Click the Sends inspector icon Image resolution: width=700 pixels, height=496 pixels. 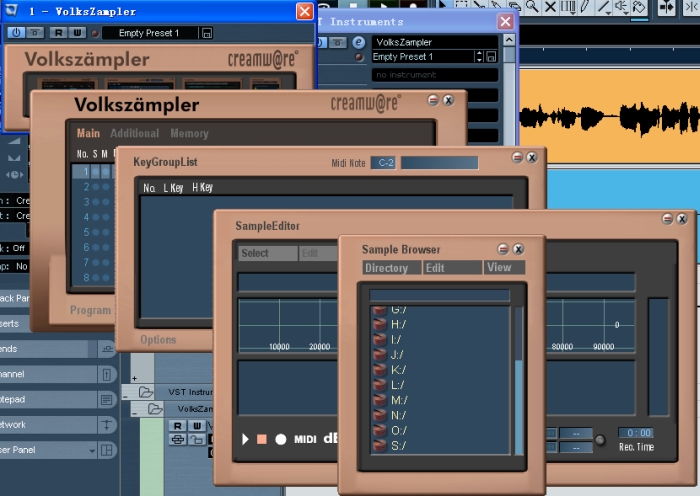click(107, 349)
